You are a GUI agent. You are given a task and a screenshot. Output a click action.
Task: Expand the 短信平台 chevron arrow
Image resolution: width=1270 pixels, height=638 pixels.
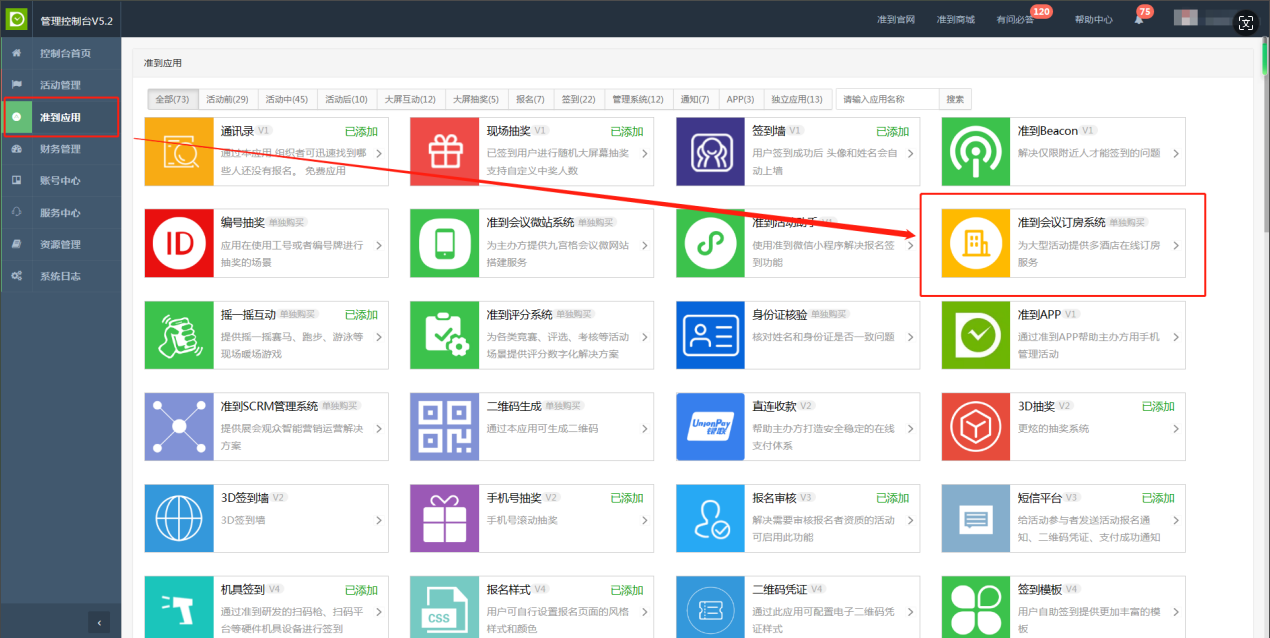point(1176,521)
